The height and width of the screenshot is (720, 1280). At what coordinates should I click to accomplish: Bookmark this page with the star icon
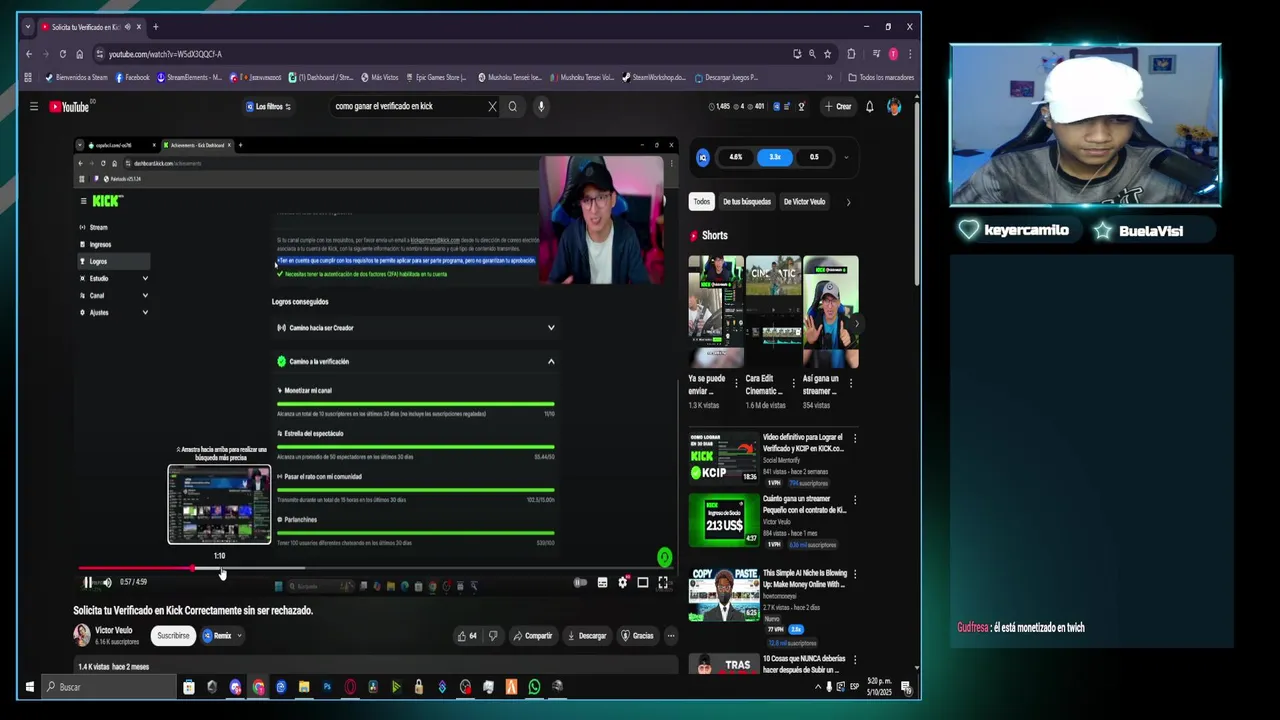[x=827, y=54]
